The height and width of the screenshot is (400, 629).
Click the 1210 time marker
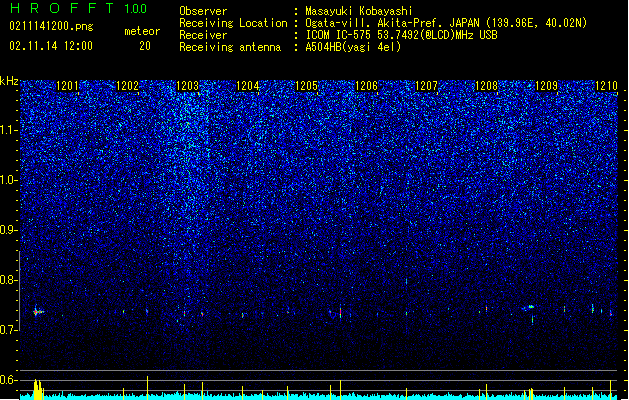(x=606, y=86)
